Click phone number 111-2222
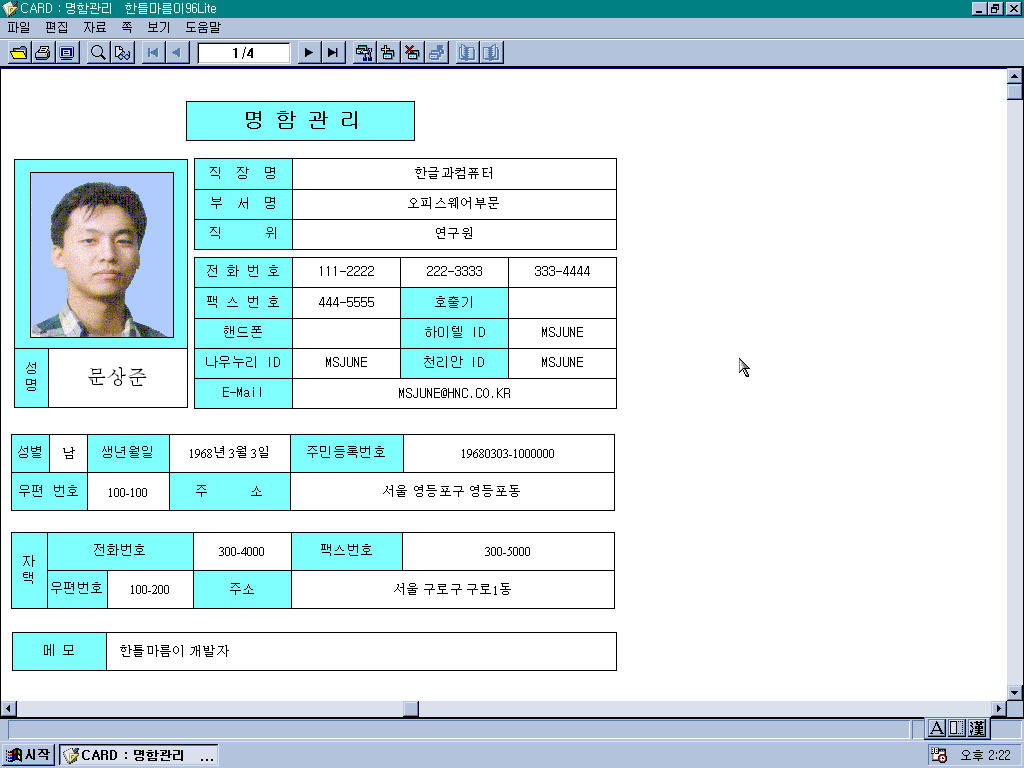The width and height of the screenshot is (1024, 768). [x=346, y=272]
